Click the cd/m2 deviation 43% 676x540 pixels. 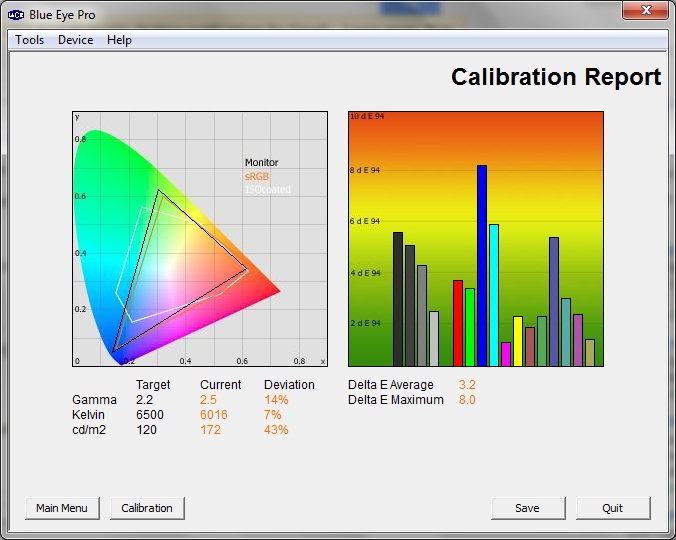pos(276,430)
